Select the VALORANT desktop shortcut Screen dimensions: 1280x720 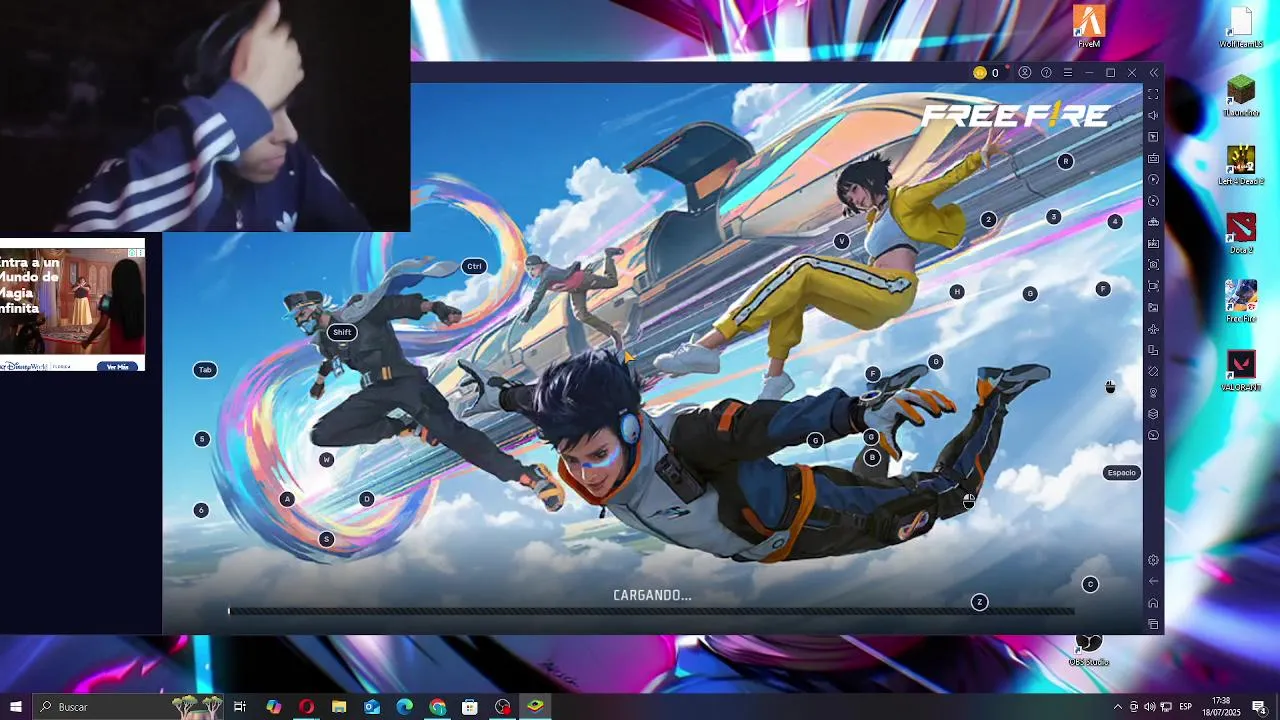tap(1241, 371)
